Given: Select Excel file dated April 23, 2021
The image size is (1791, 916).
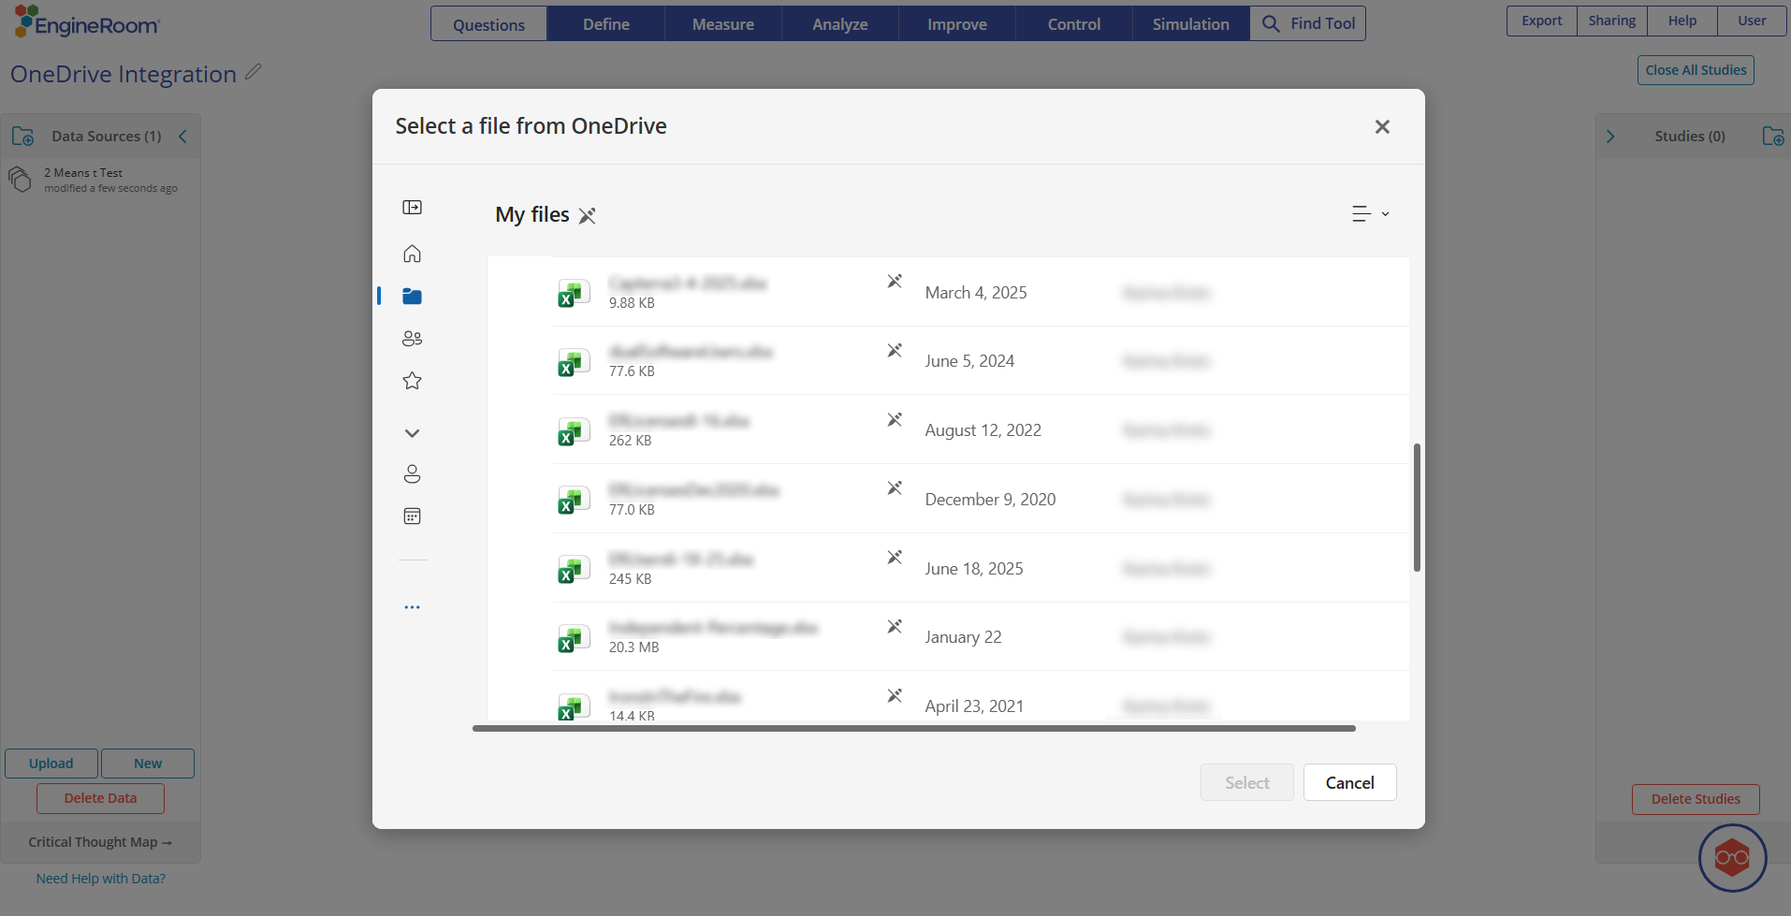Looking at the screenshot, I should 980,697.
